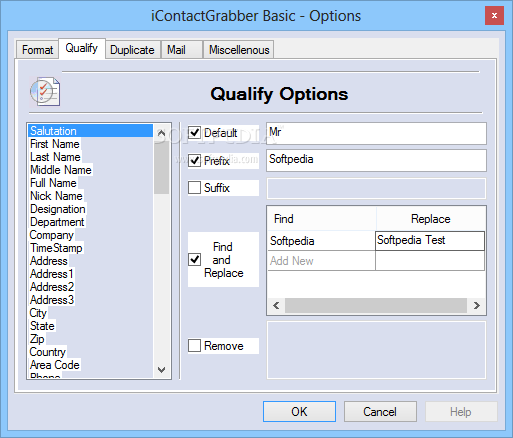Click the Default value field containing Mr

click(376, 133)
